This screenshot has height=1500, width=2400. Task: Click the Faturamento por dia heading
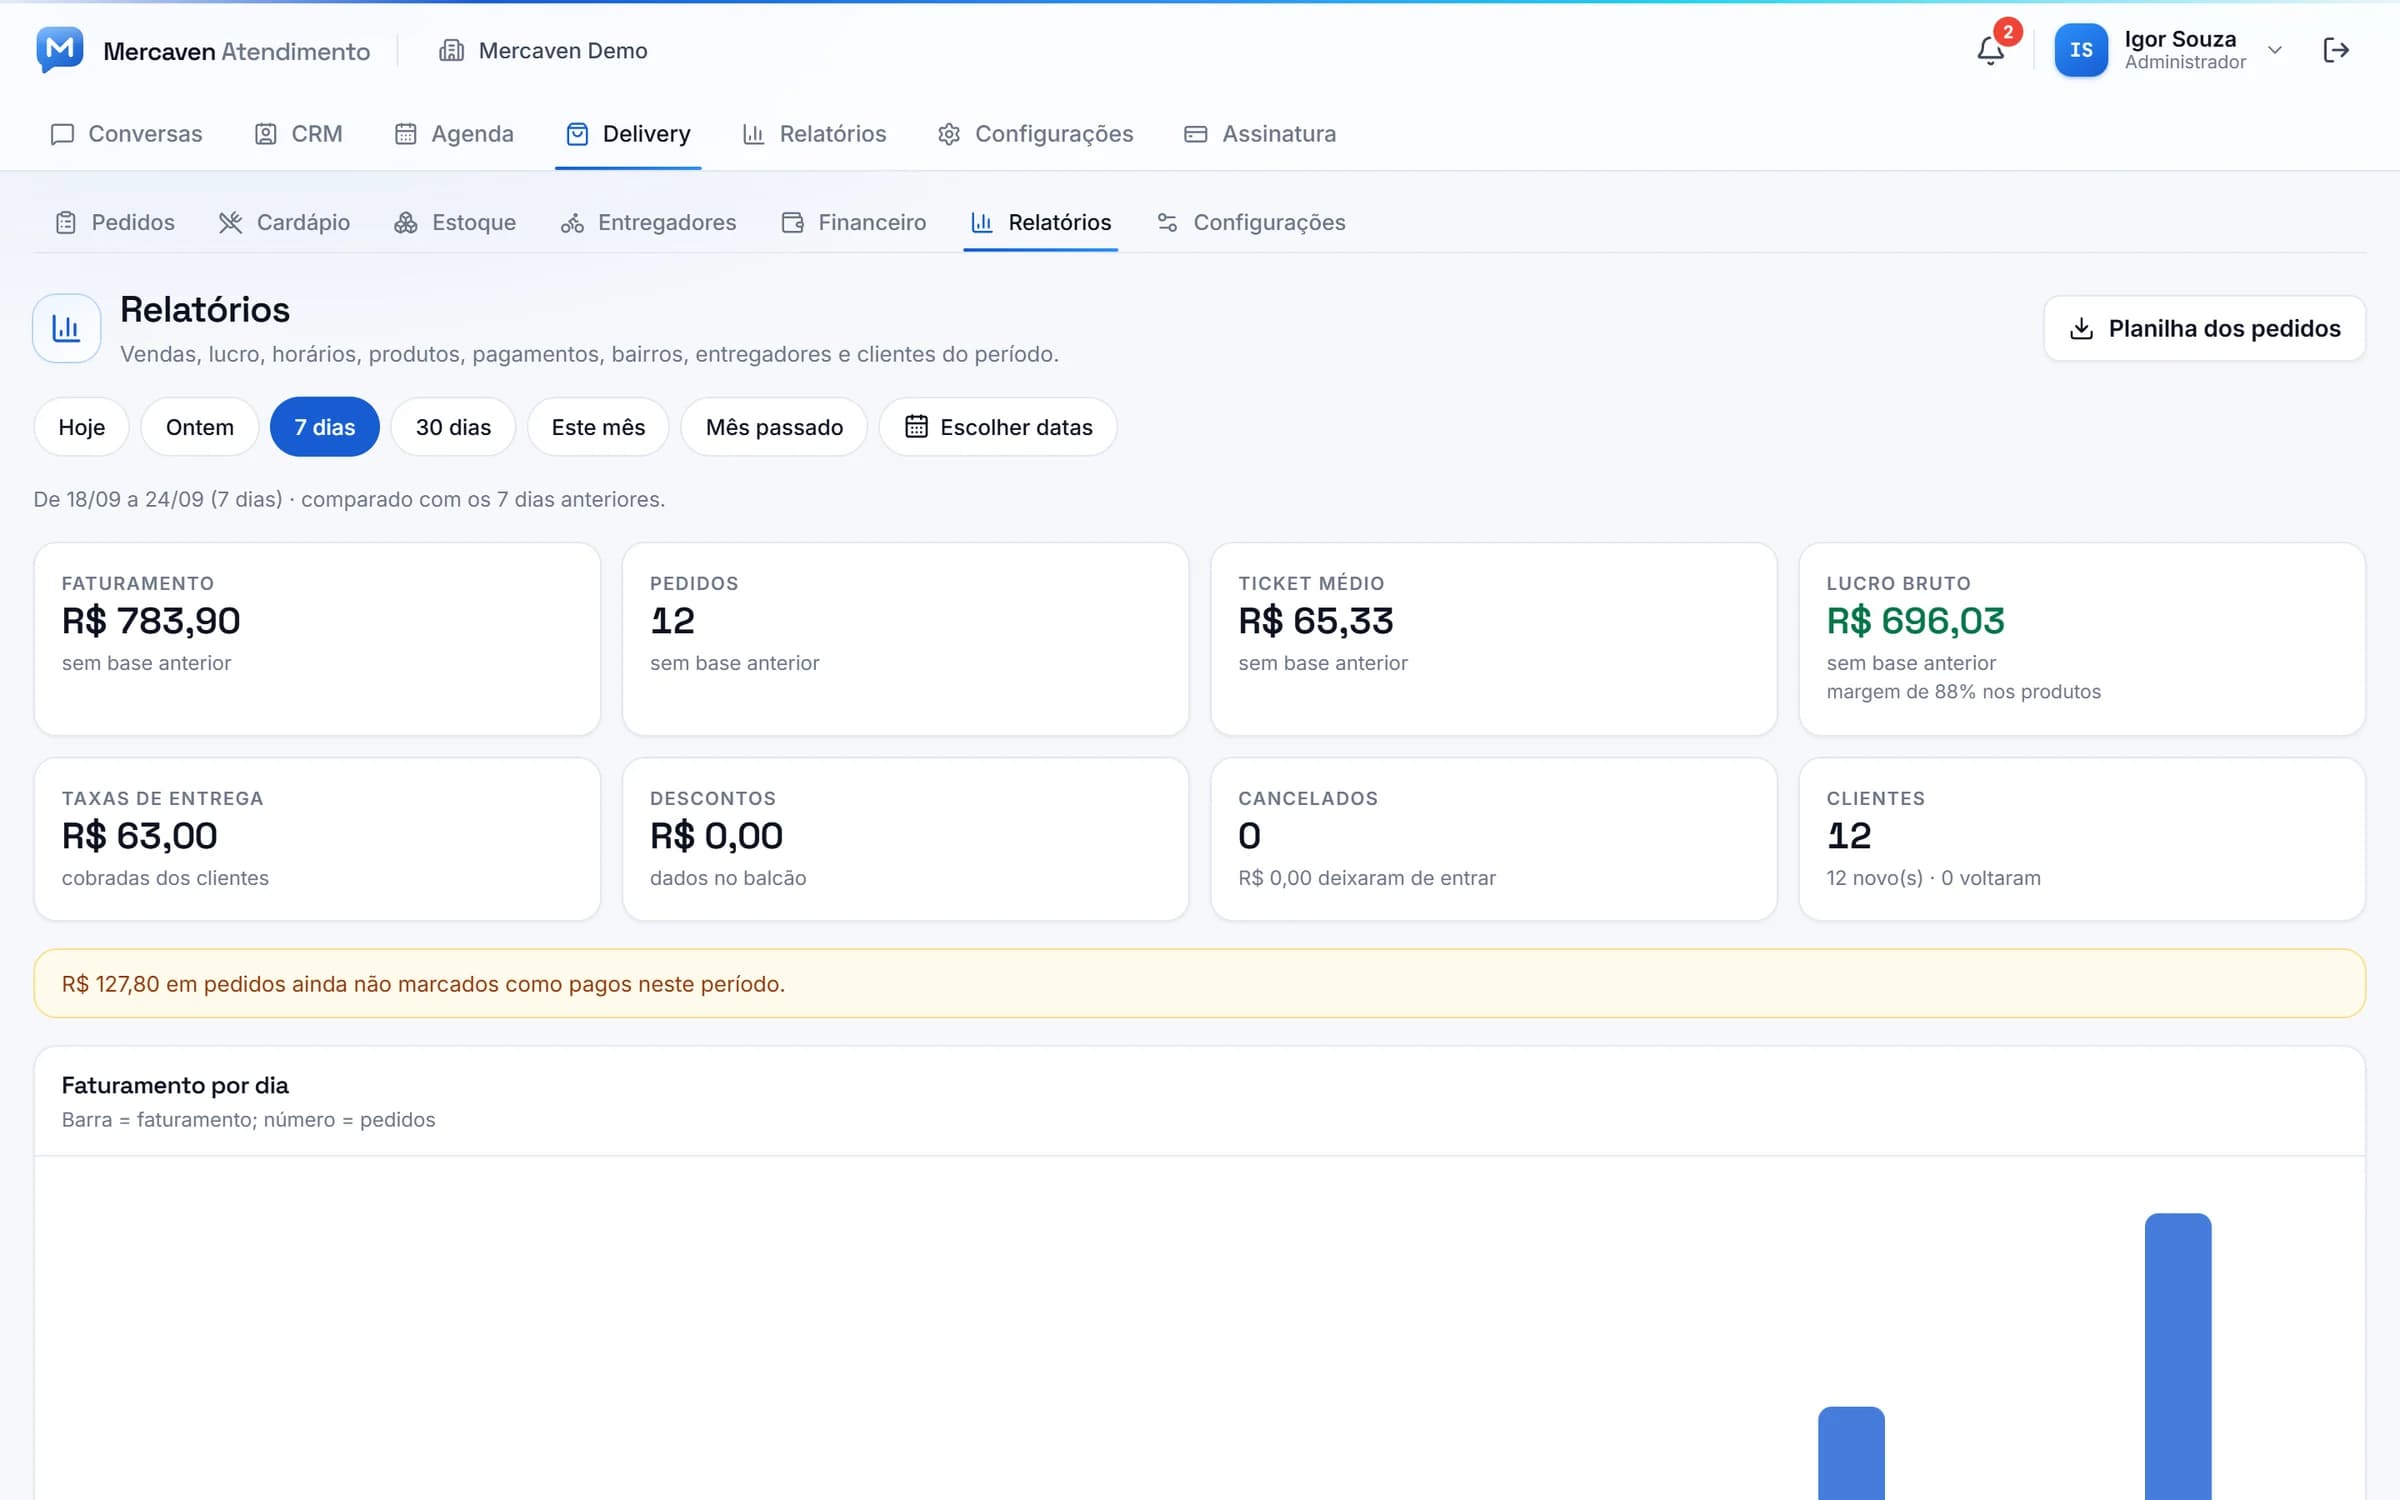(x=175, y=1085)
